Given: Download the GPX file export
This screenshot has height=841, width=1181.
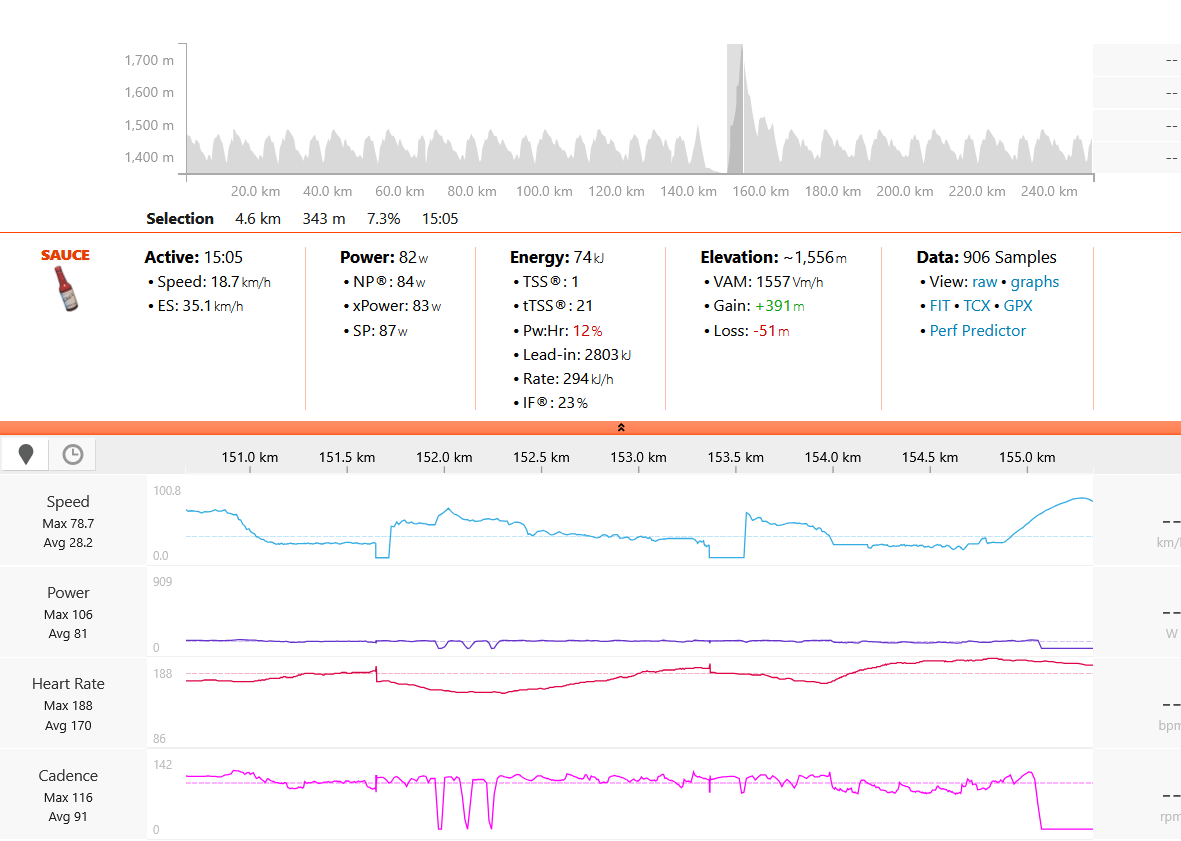Looking at the screenshot, I should (x=1018, y=306).
